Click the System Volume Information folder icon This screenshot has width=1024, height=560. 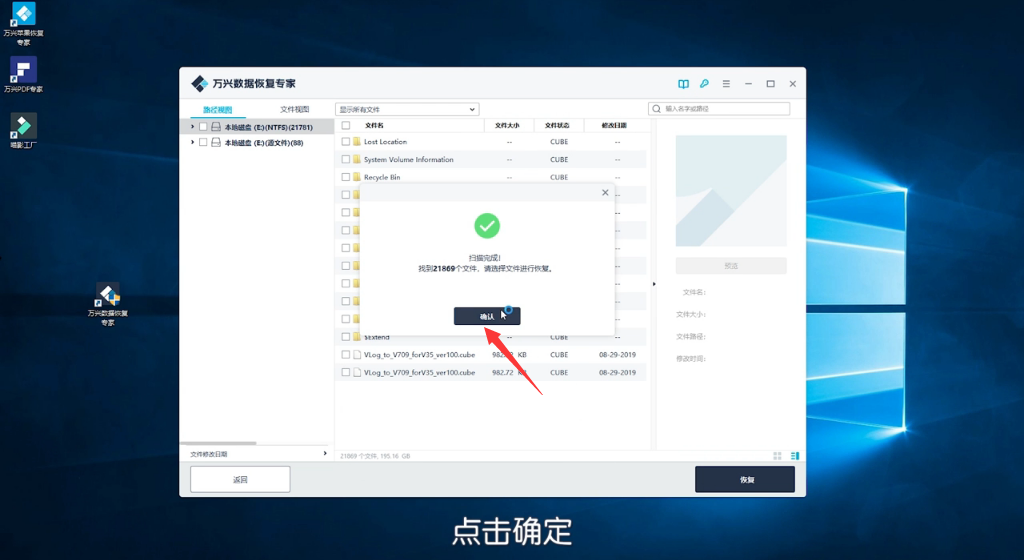tap(357, 159)
